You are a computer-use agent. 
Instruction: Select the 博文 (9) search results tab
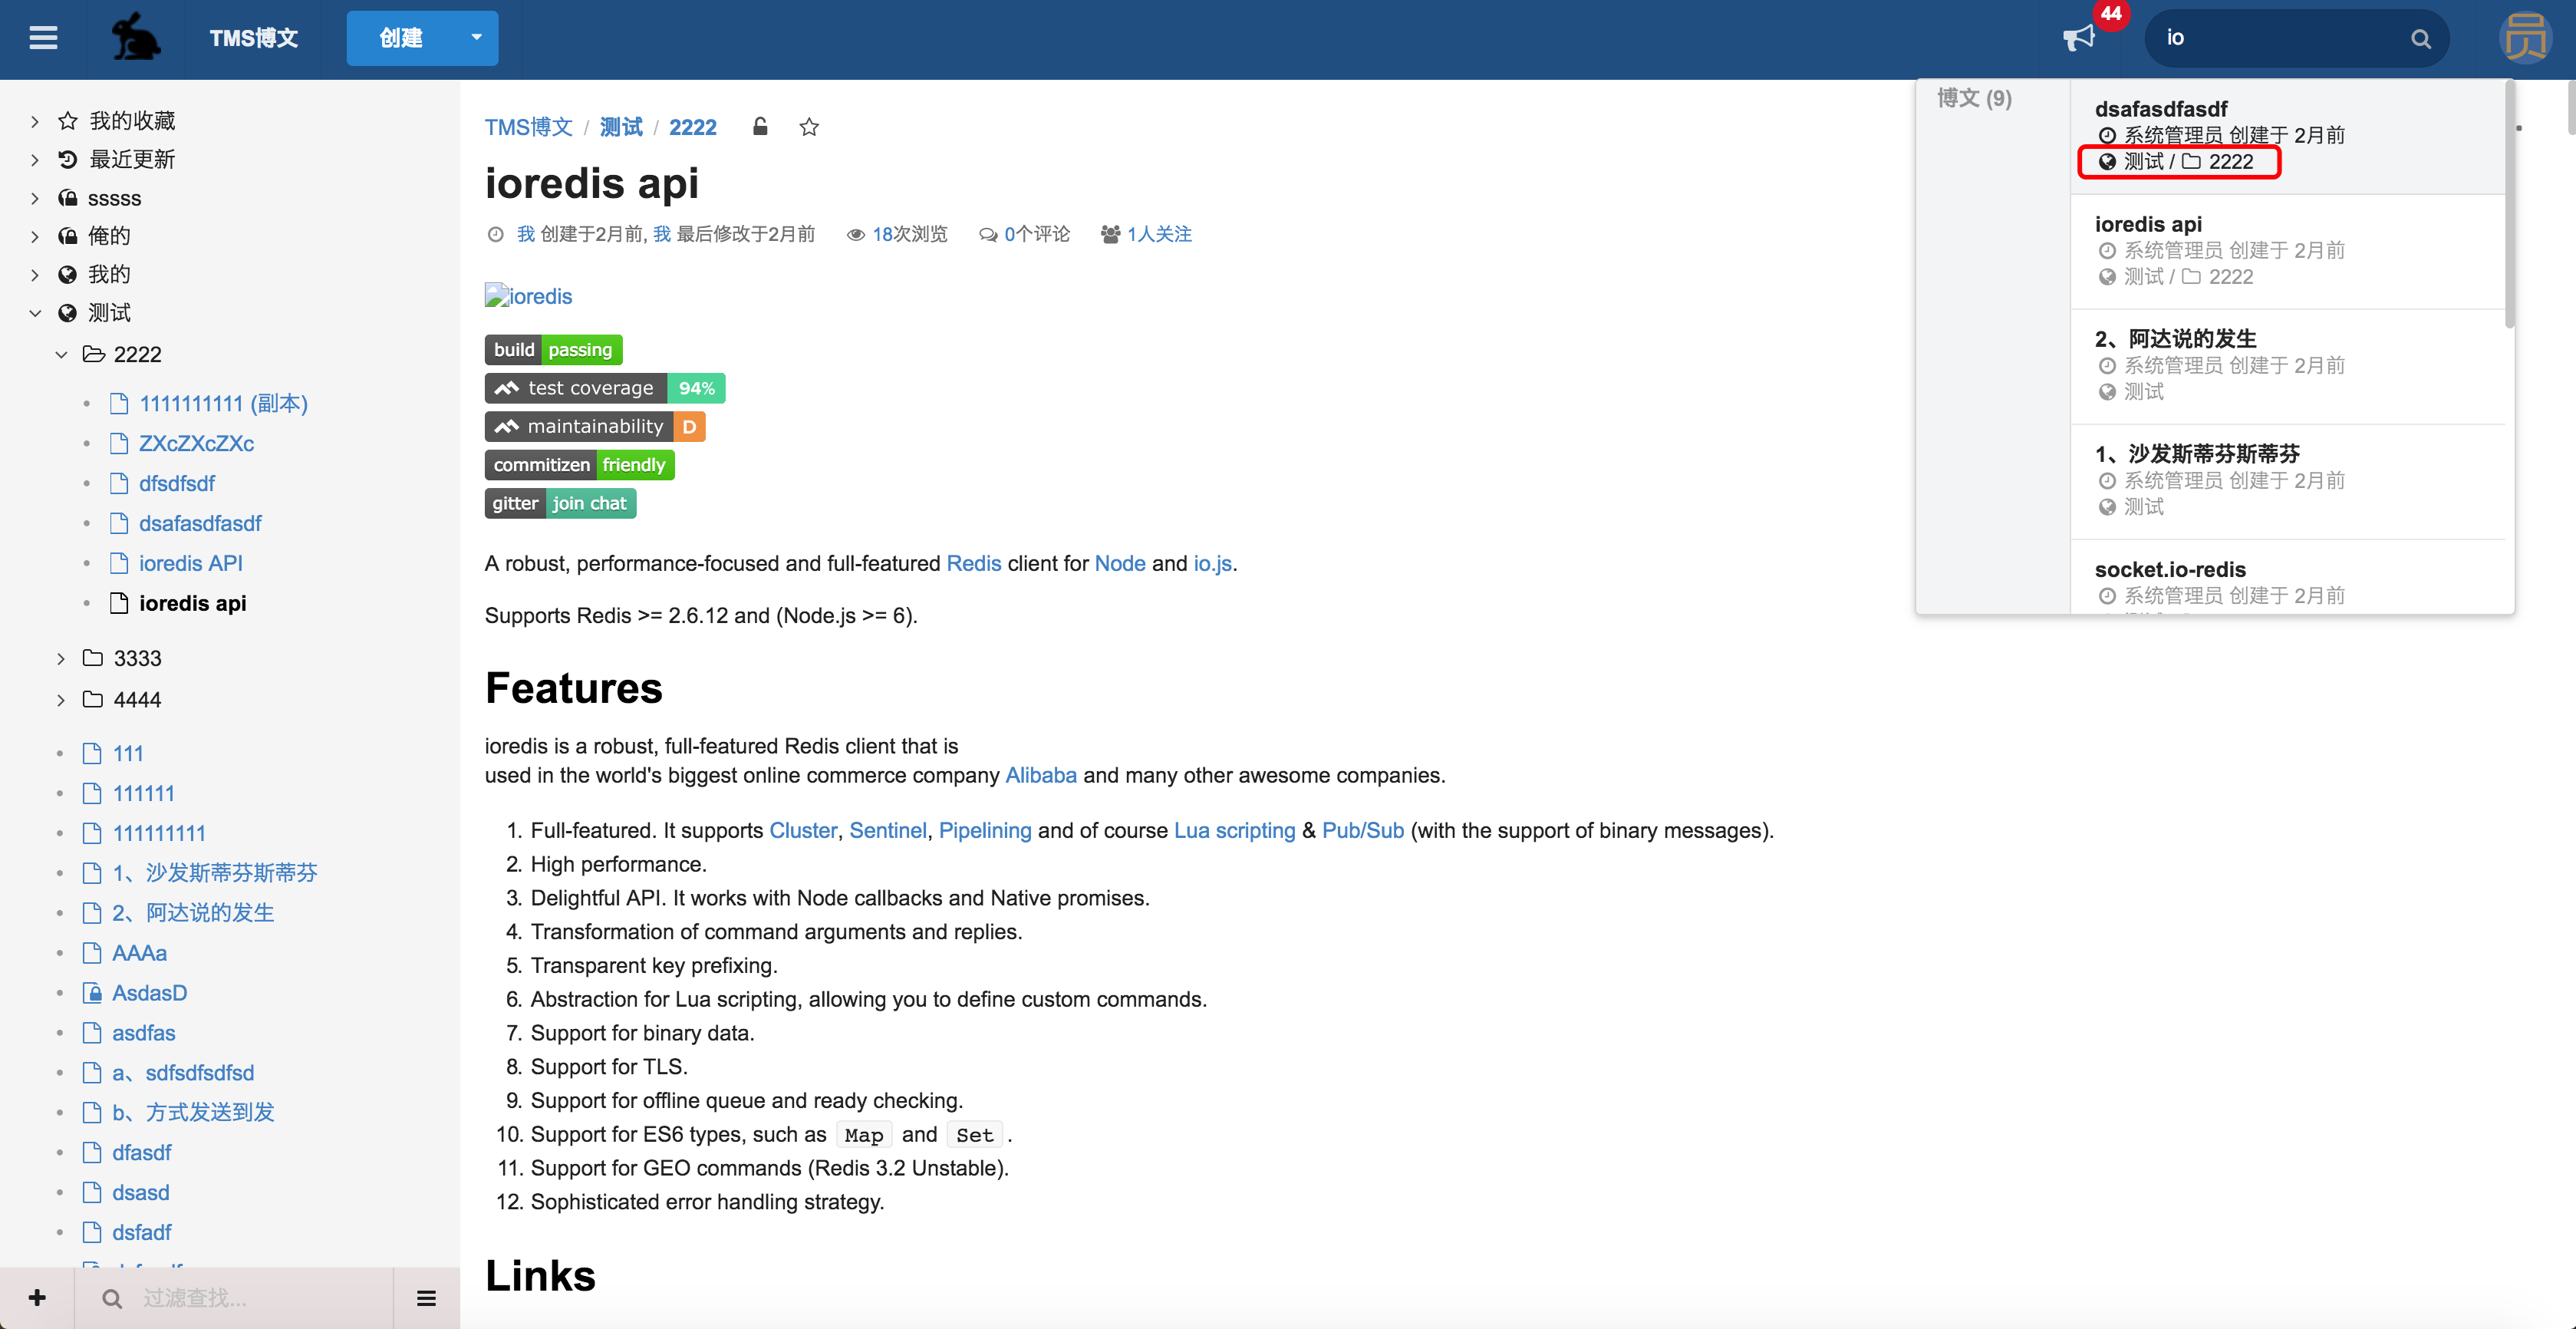click(x=1974, y=98)
